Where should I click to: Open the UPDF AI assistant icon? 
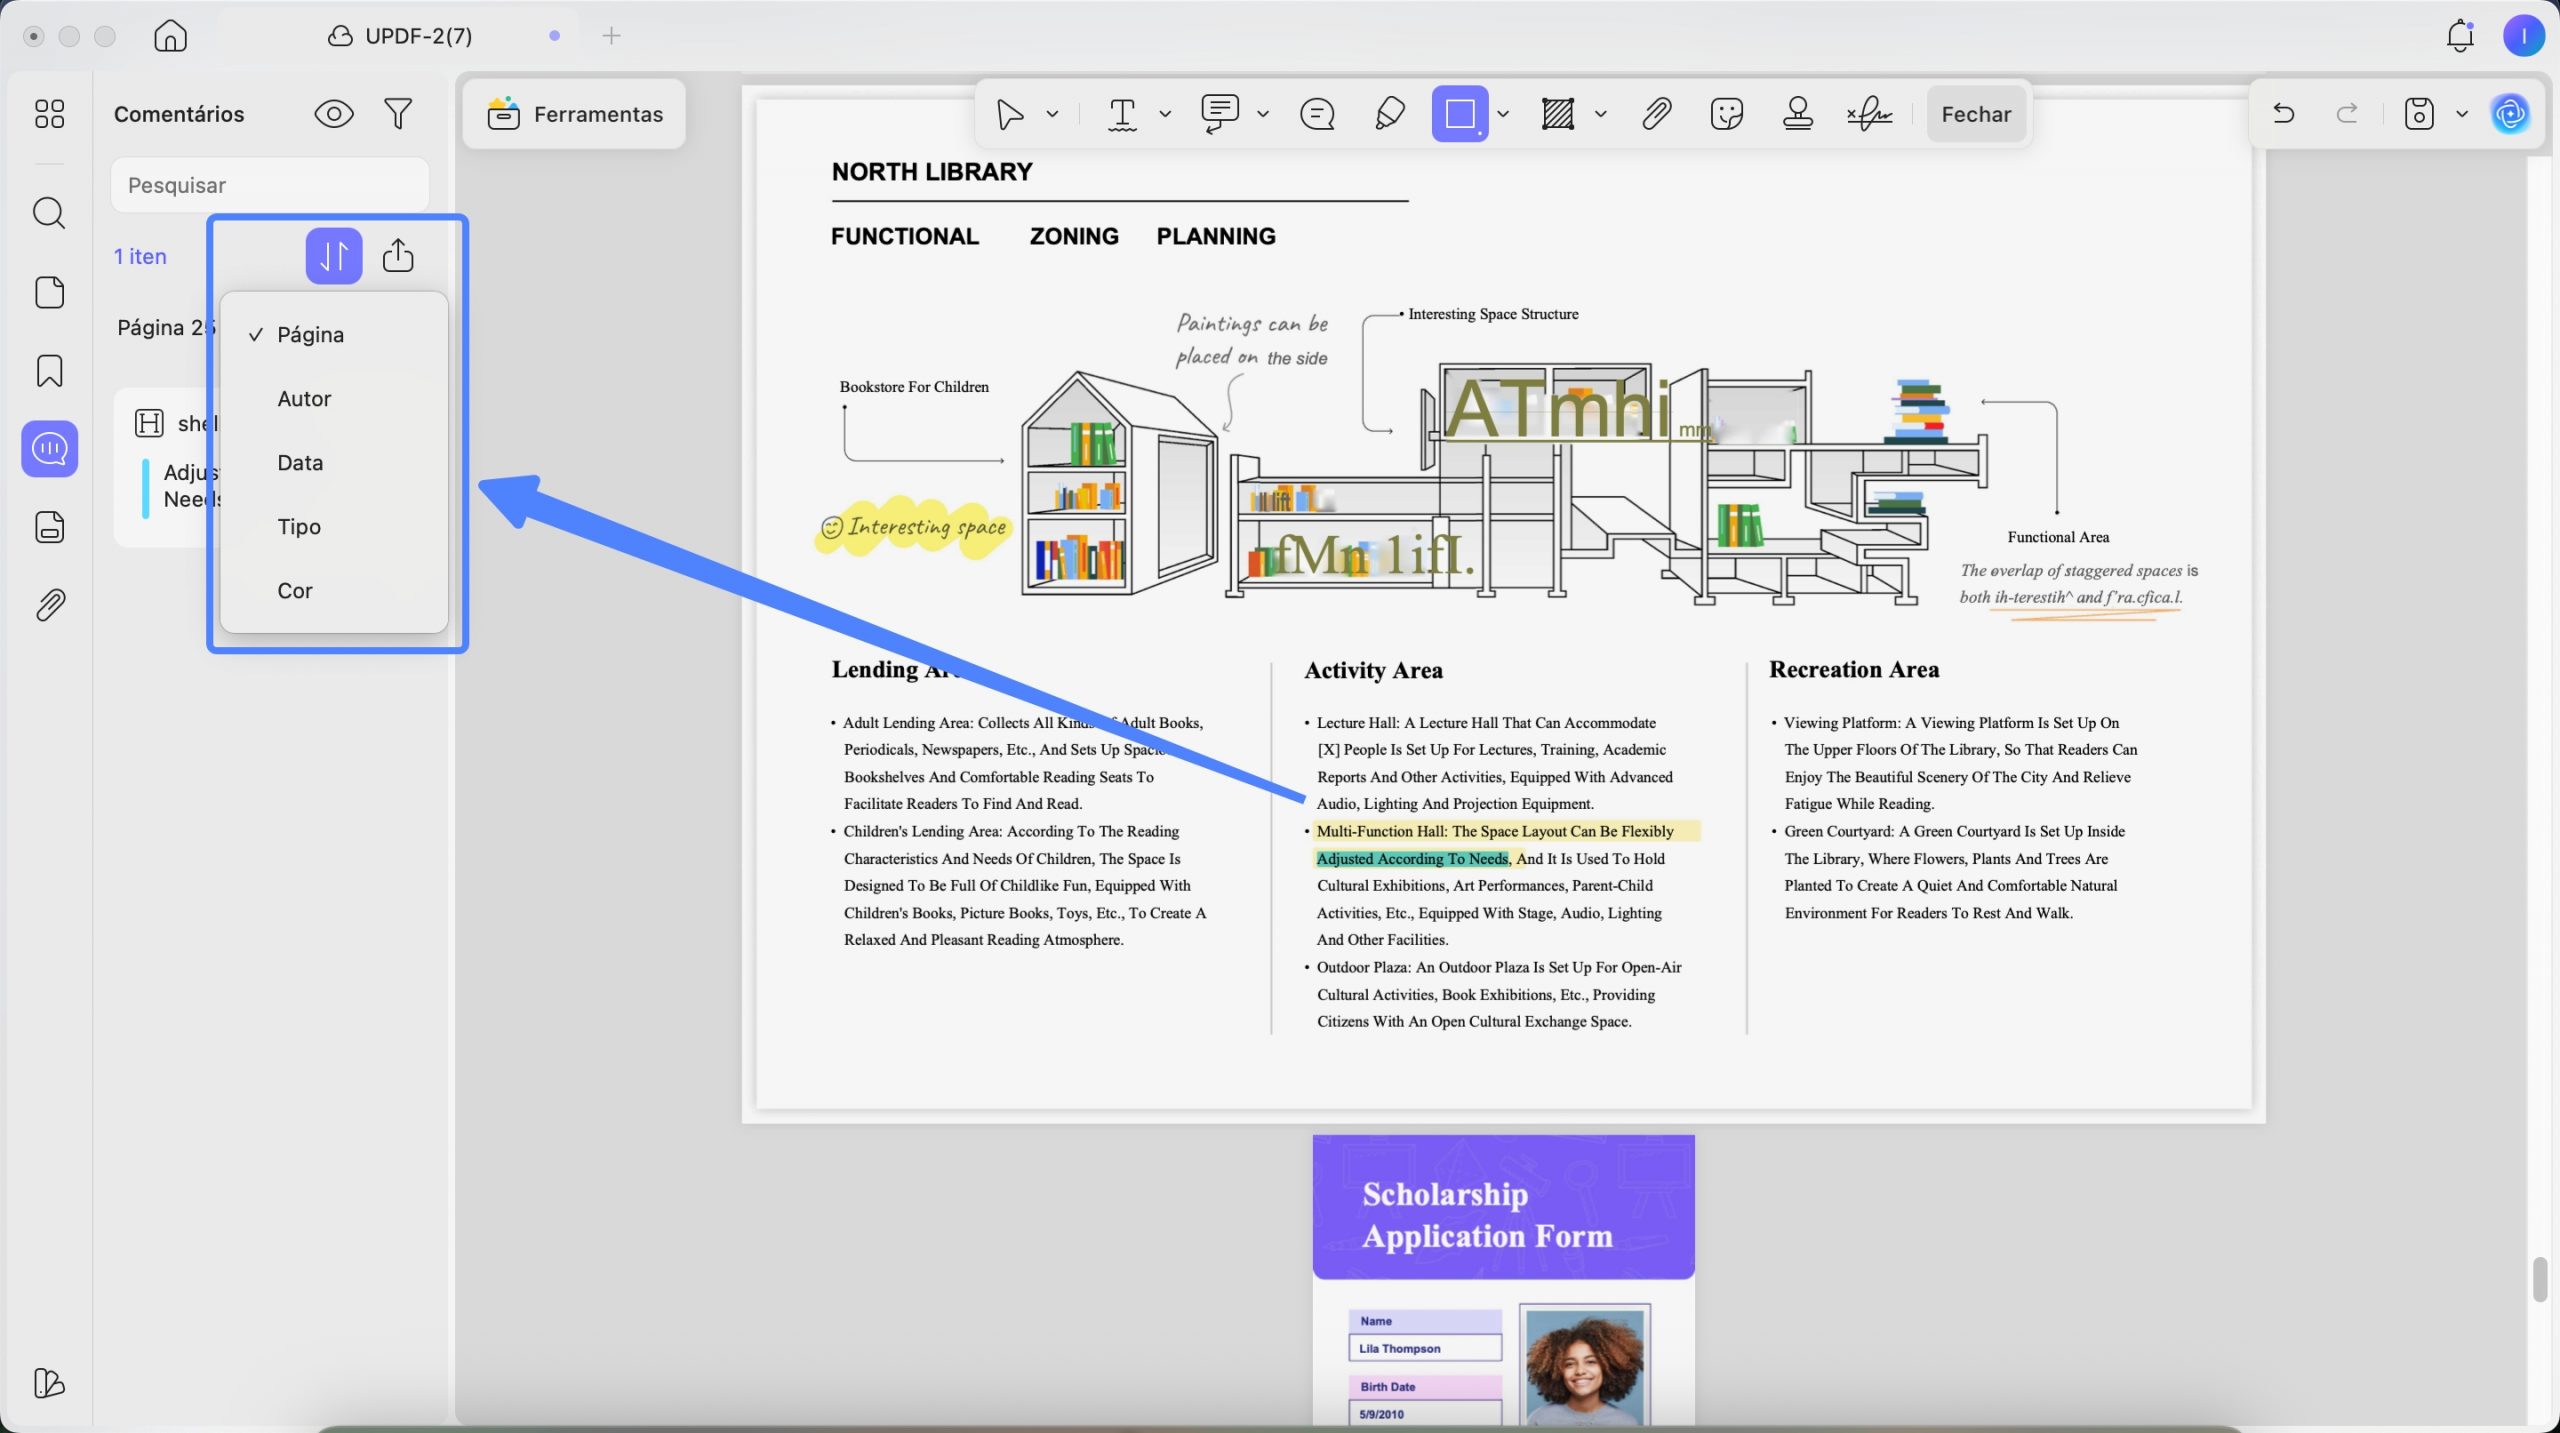coord(2510,114)
